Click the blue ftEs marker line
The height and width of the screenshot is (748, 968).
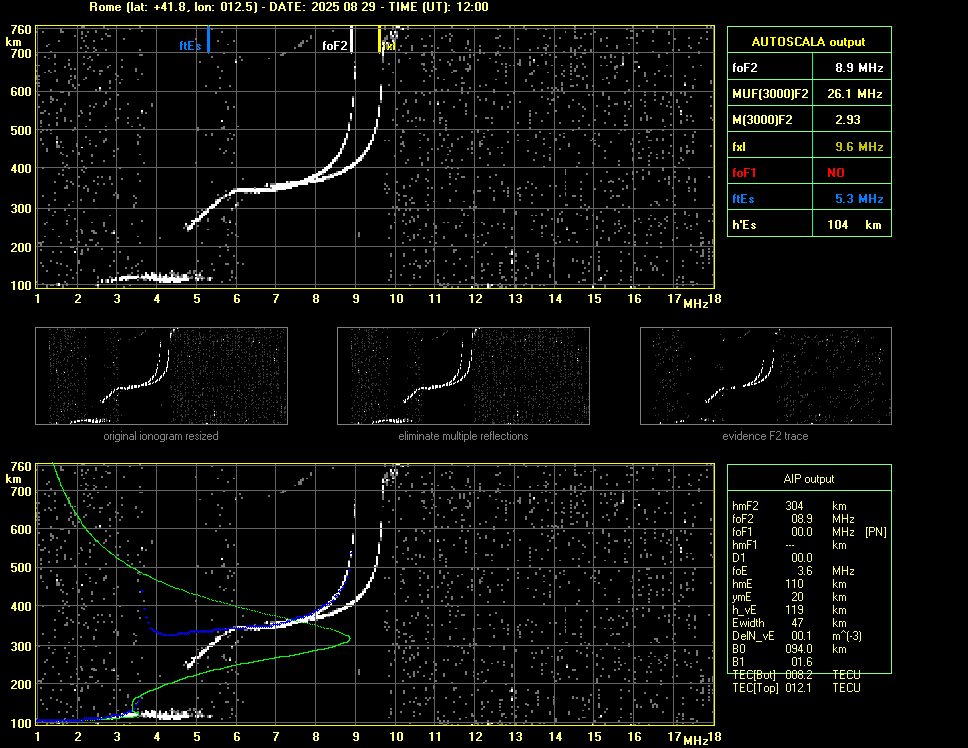tap(209, 39)
